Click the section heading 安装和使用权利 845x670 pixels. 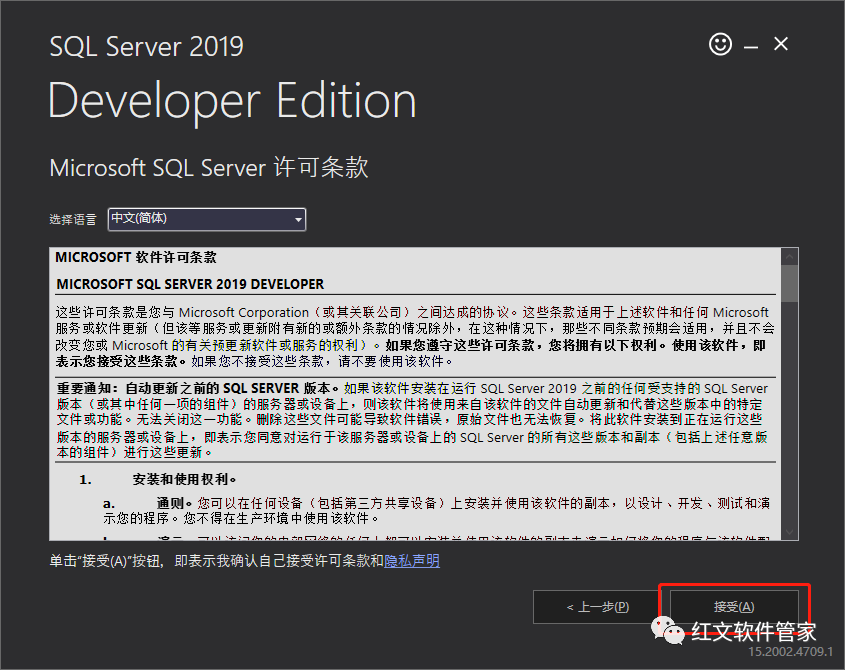click(x=184, y=479)
